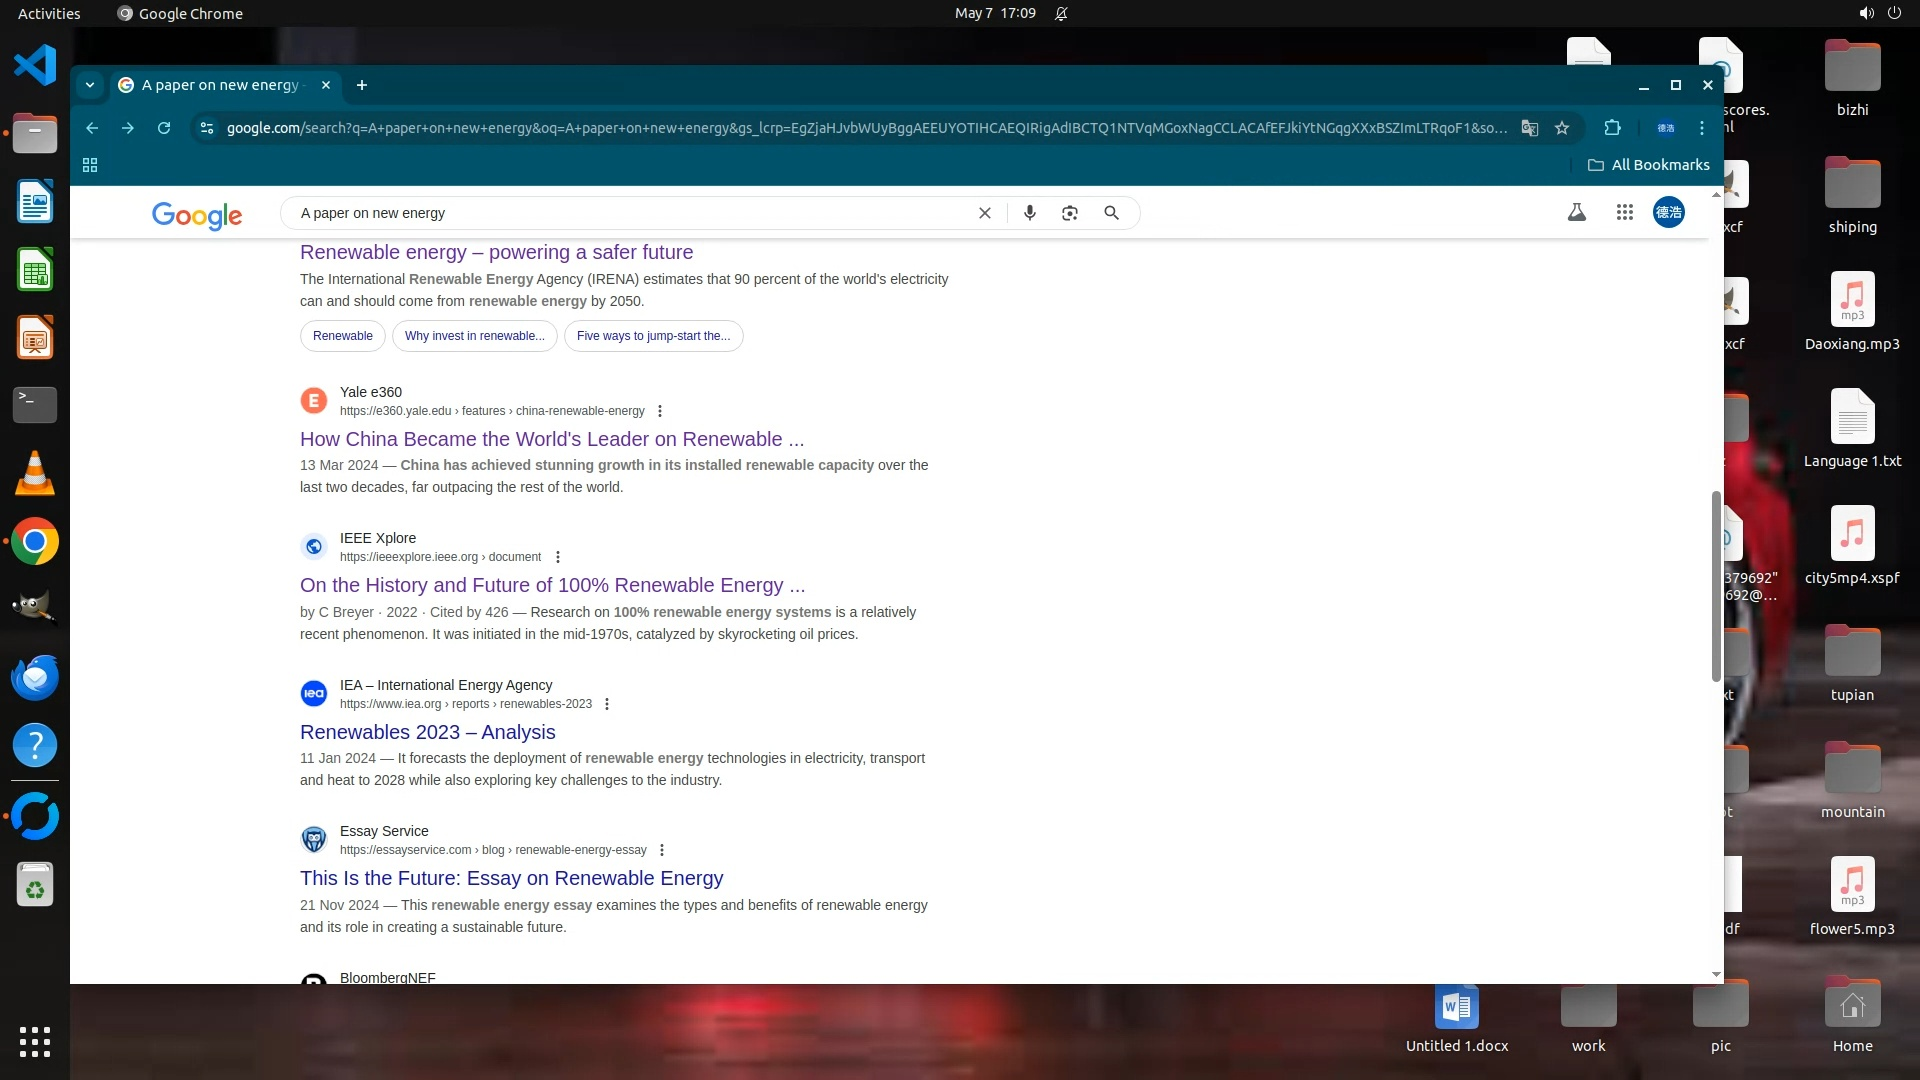The height and width of the screenshot is (1080, 1920).
Task: Open the Renewables 2023 – Analysis link
Action: point(427,732)
